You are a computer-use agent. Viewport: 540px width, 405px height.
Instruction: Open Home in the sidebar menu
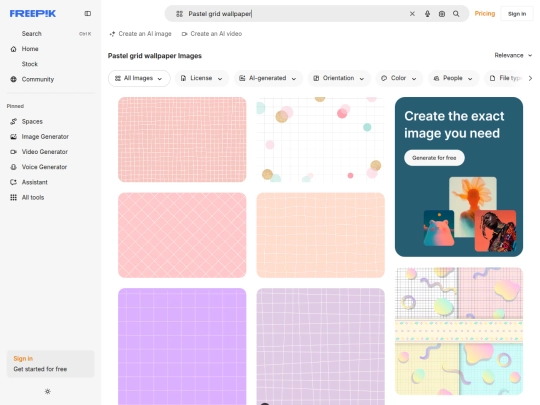point(30,49)
